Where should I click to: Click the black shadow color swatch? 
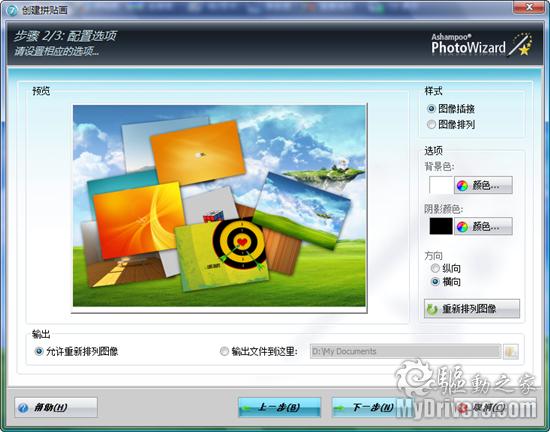pyautogui.click(x=441, y=226)
